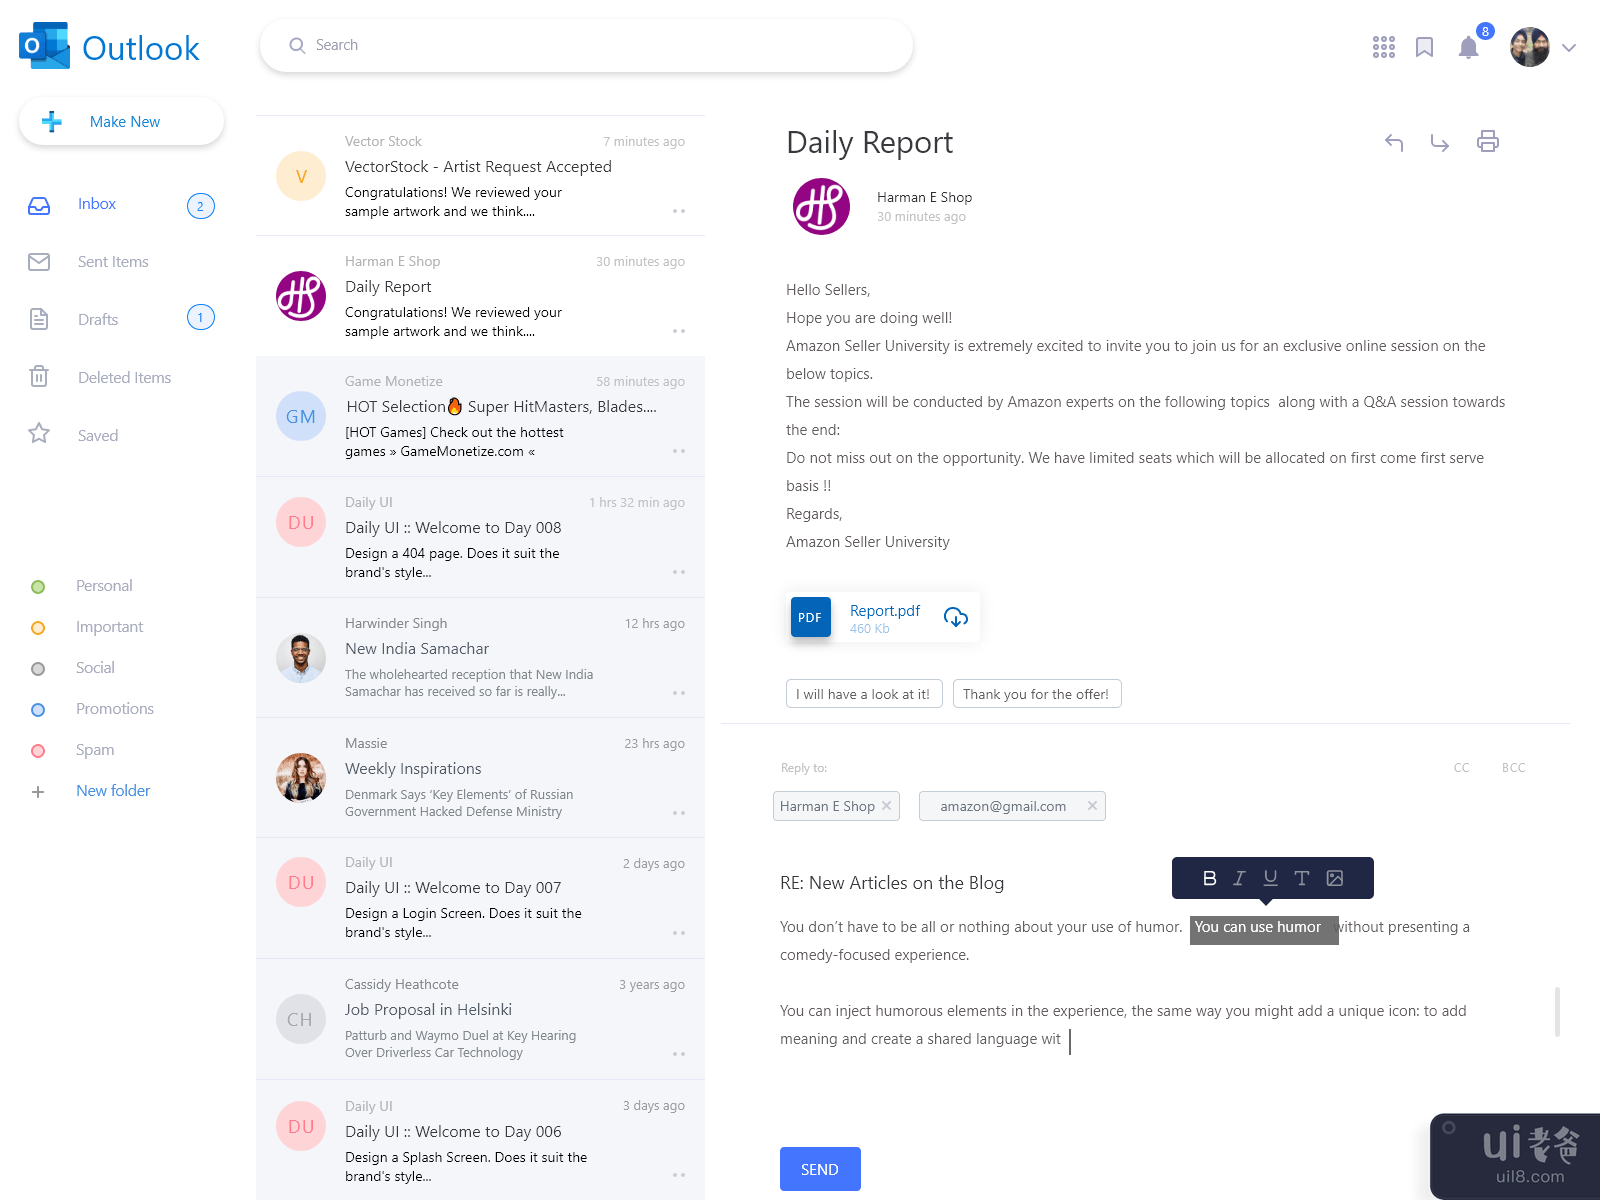Insert image from formatting toolbar

(x=1335, y=878)
